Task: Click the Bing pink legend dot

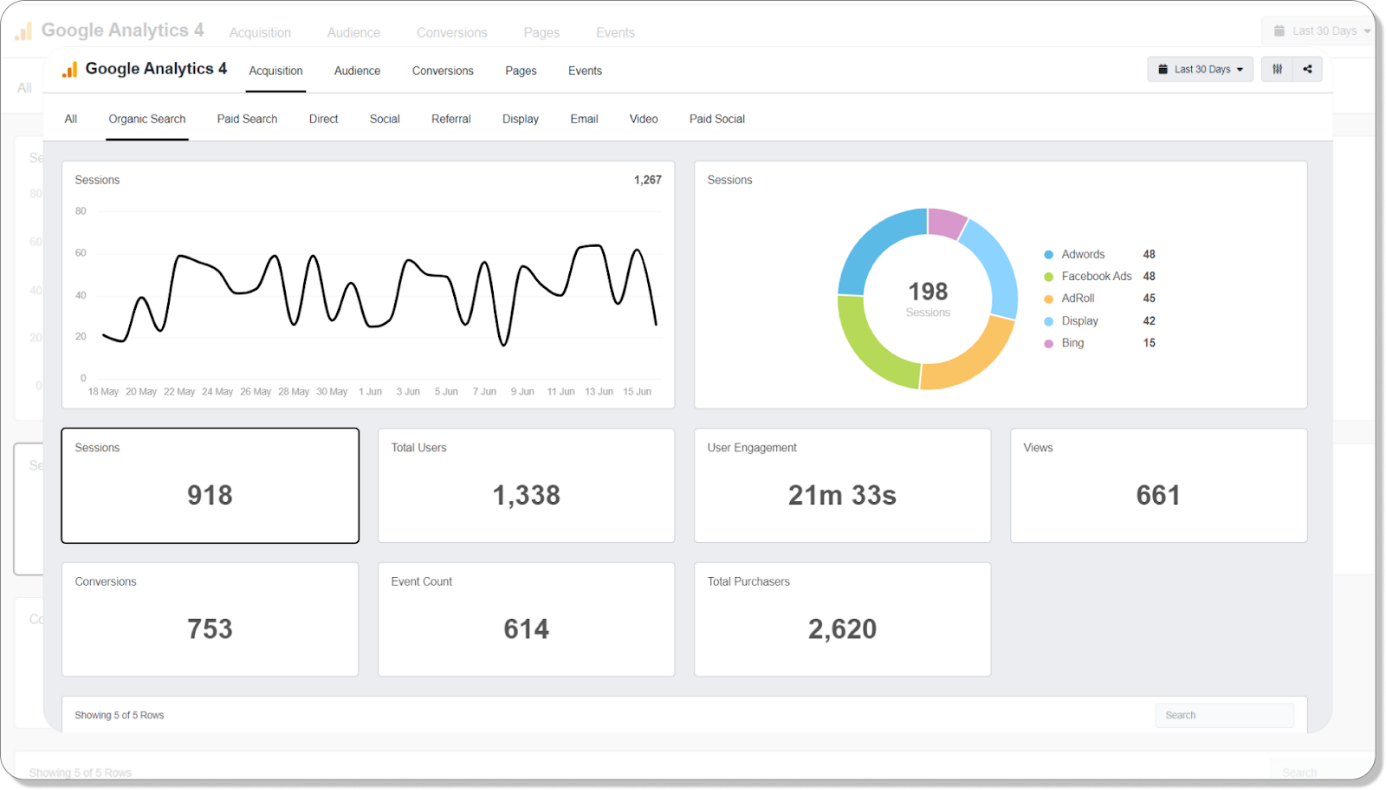Action: click(1048, 343)
